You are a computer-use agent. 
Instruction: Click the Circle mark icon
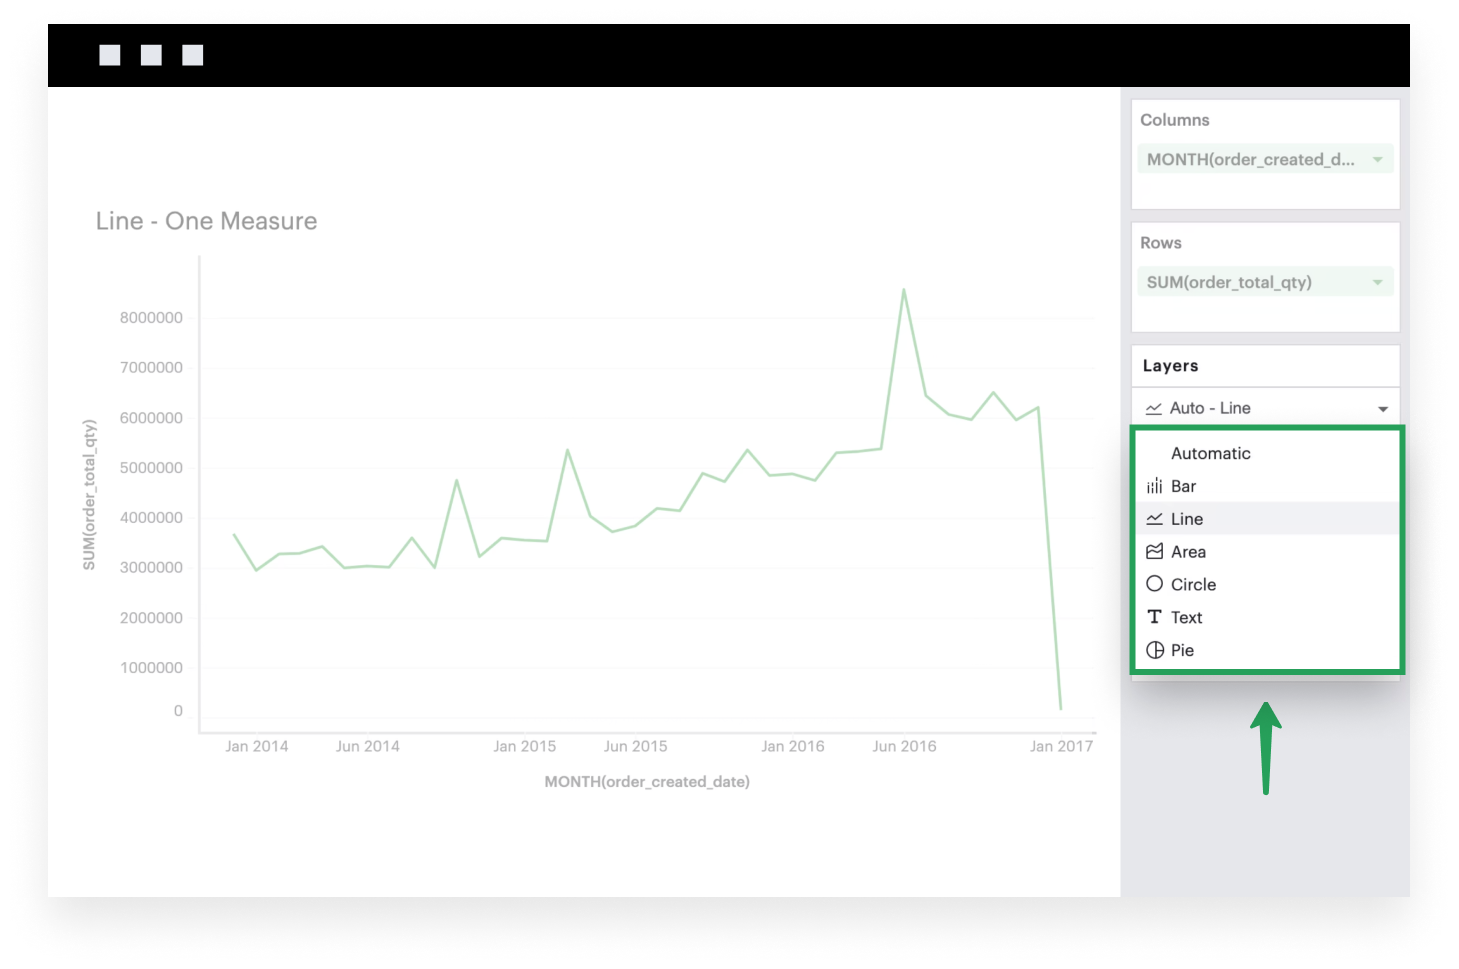(x=1154, y=584)
